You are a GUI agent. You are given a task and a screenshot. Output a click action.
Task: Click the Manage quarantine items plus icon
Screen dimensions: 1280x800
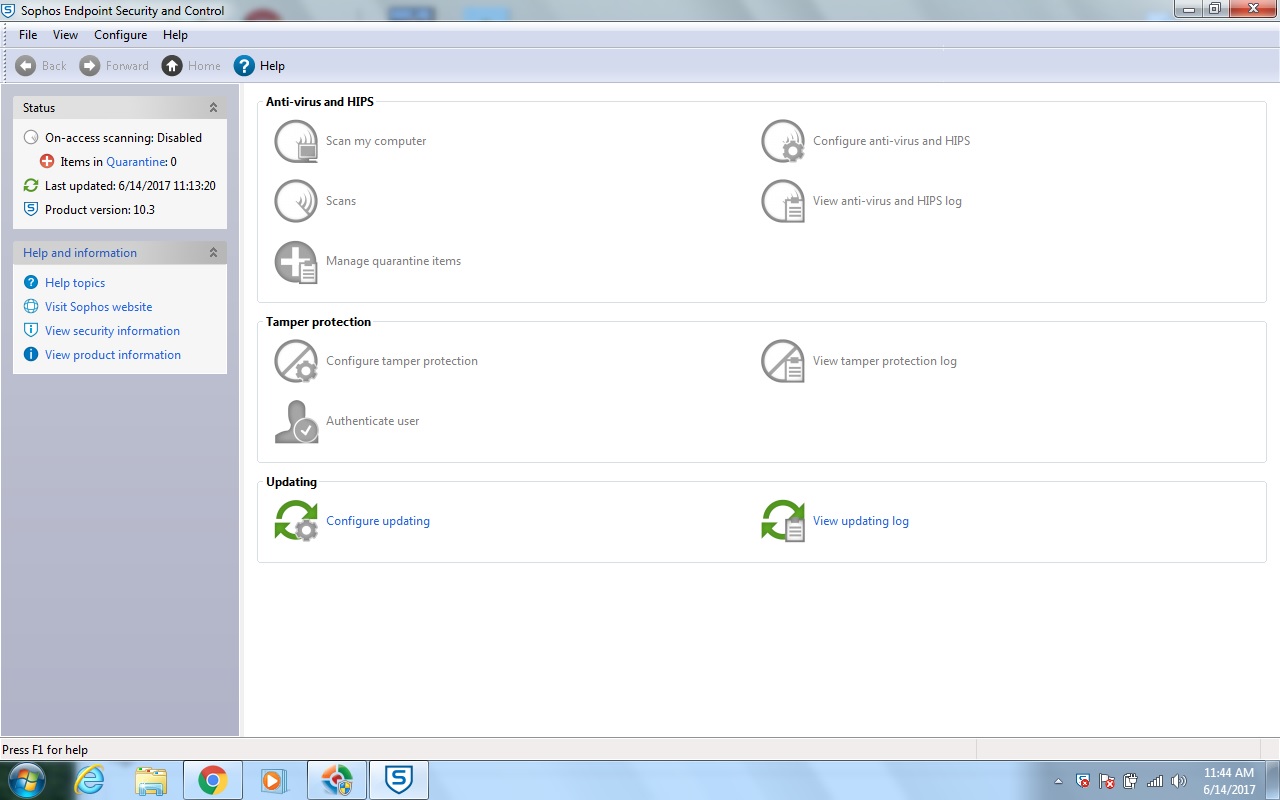(296, 261)
